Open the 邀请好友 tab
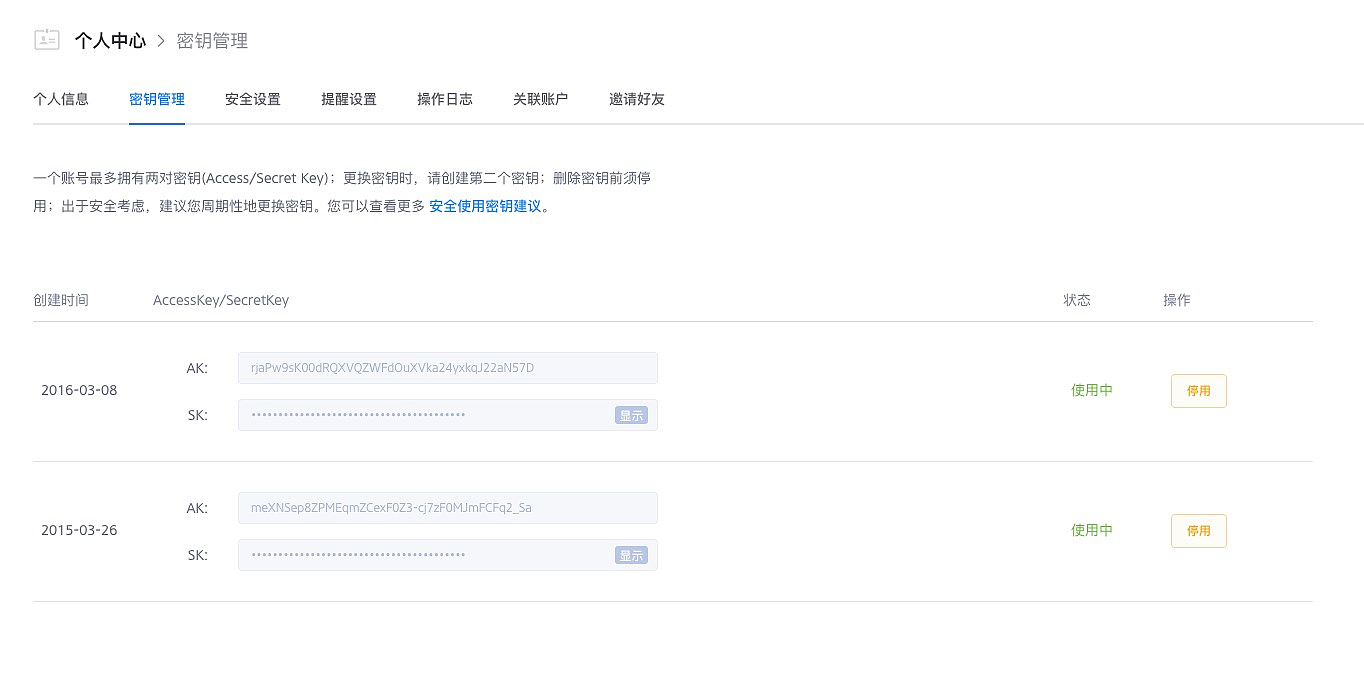The width and height of the screenshot is (1364, 679). coord(637,99)
